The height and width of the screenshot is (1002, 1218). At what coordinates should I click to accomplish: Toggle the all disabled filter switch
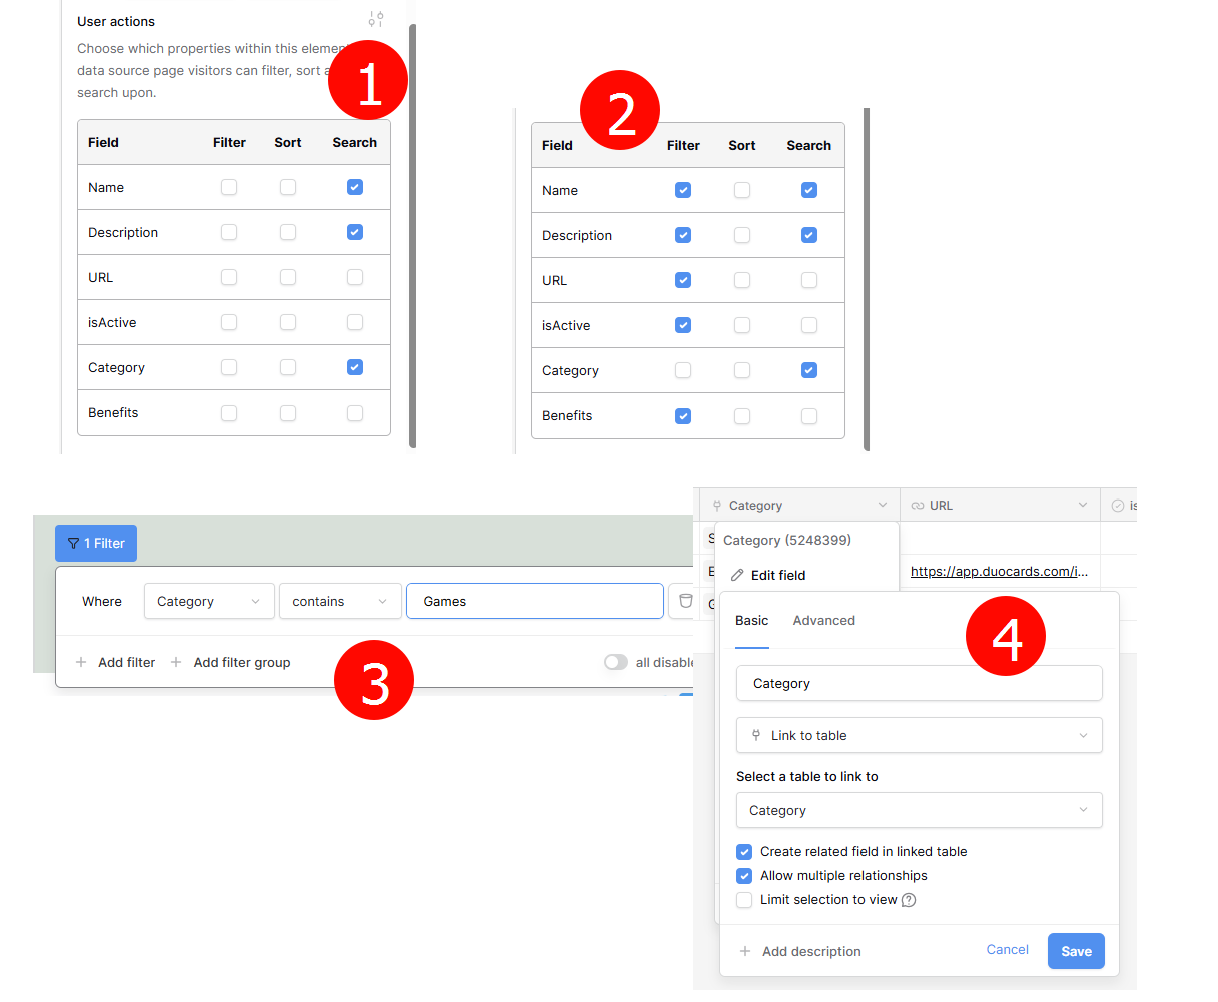click(x=616, y=662)
